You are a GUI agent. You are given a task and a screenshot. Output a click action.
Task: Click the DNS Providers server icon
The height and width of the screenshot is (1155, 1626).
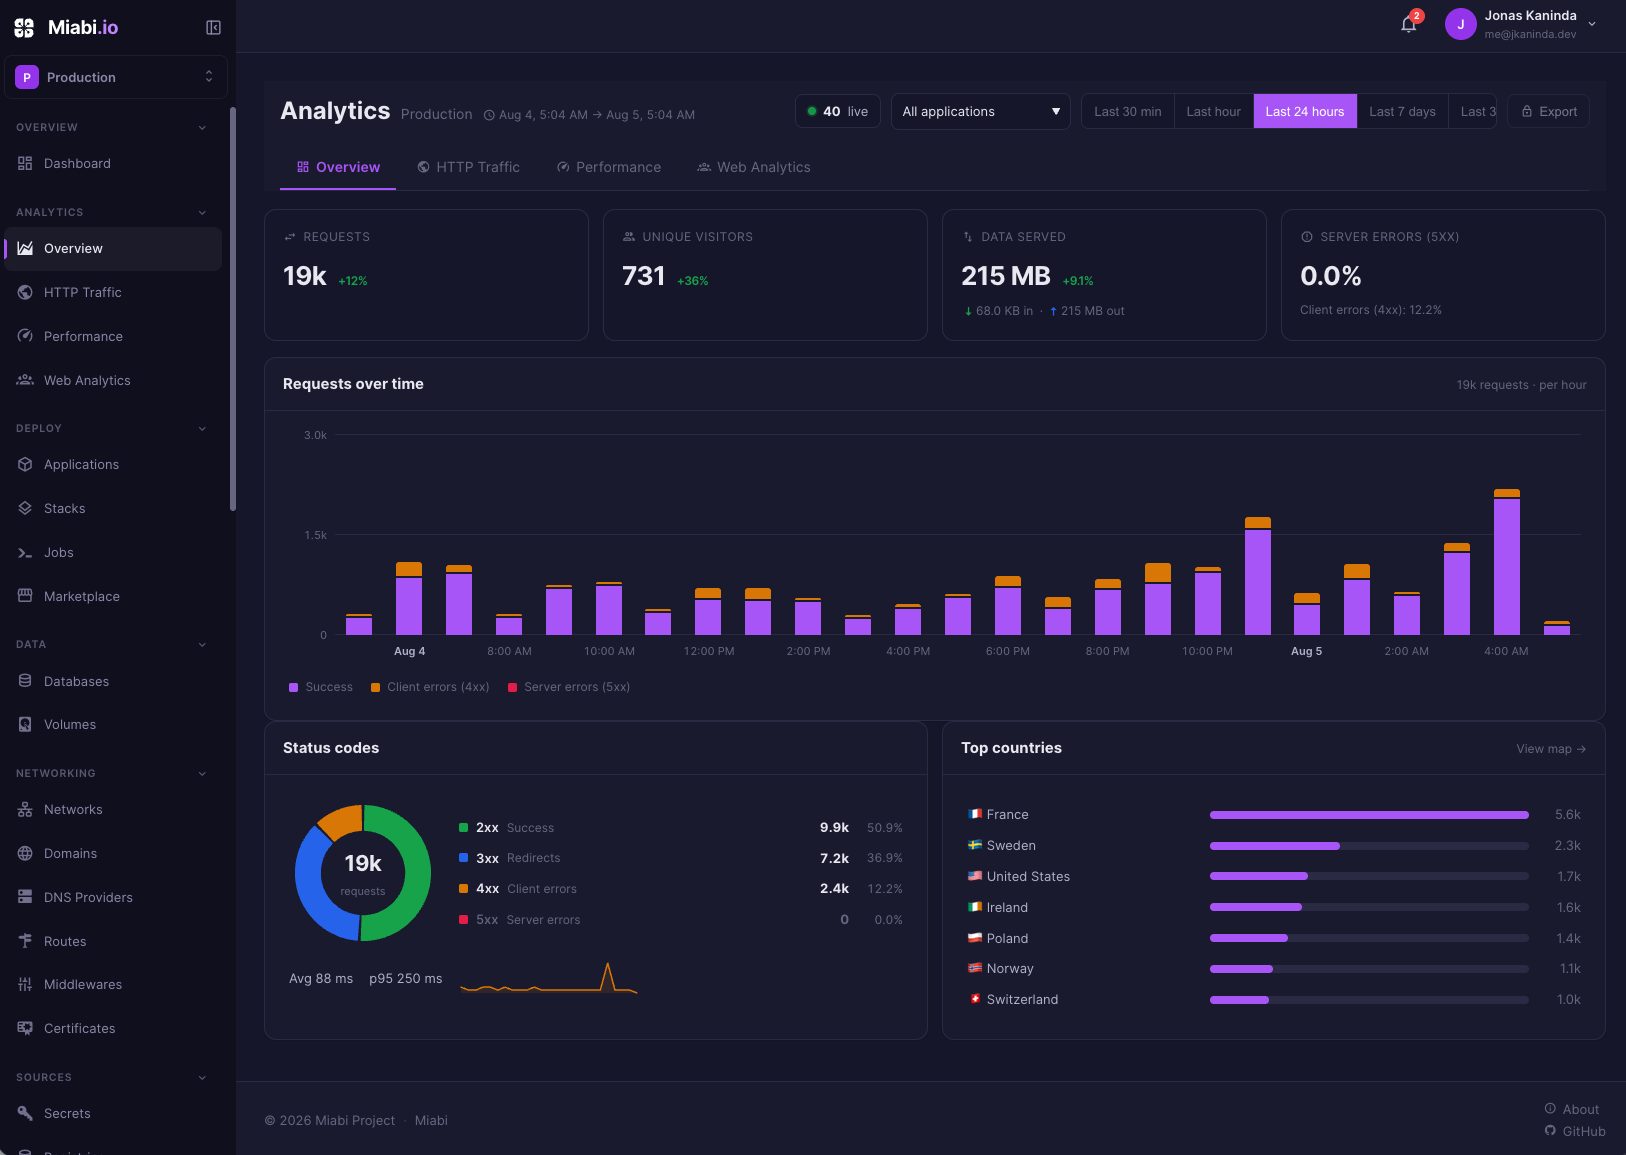click(25, 898)
